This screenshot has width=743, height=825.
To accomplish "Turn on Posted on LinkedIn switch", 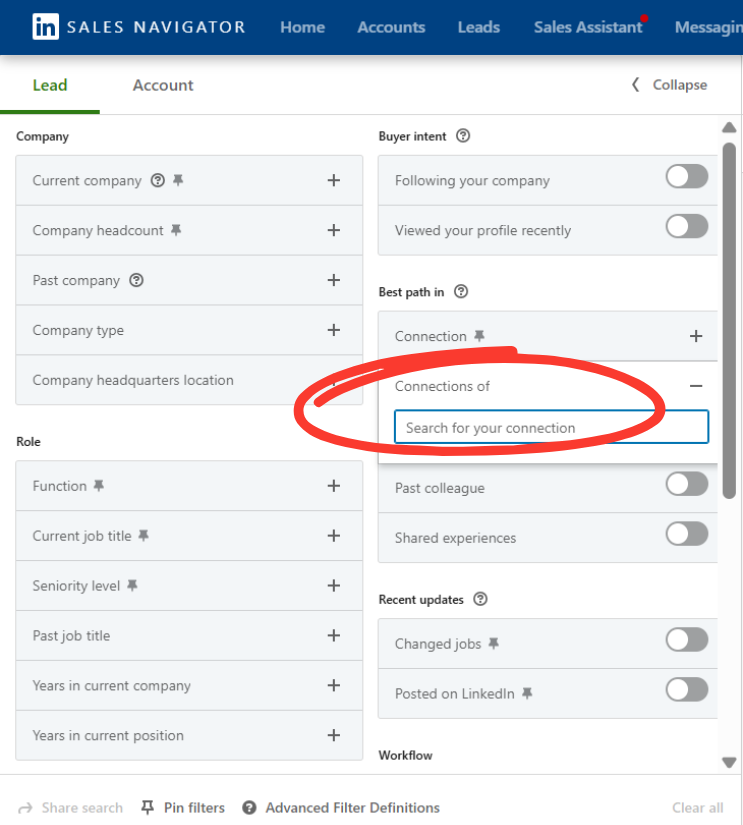I will pos(687,689).
